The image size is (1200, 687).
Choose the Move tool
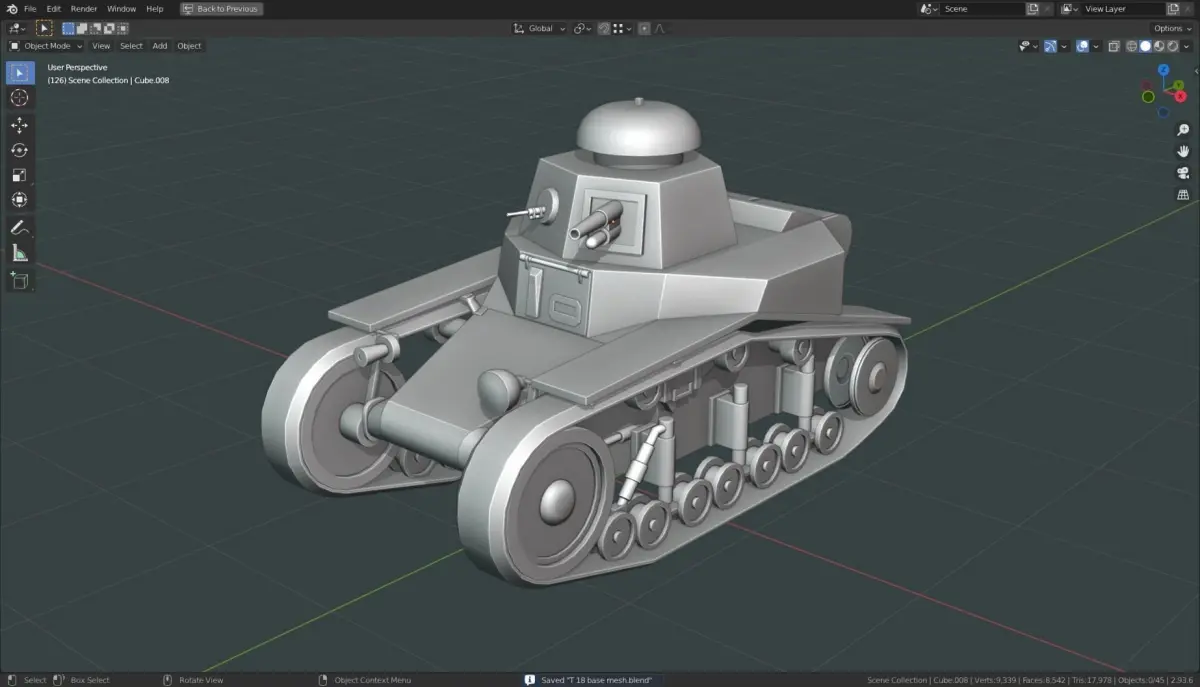pos(20,125)
